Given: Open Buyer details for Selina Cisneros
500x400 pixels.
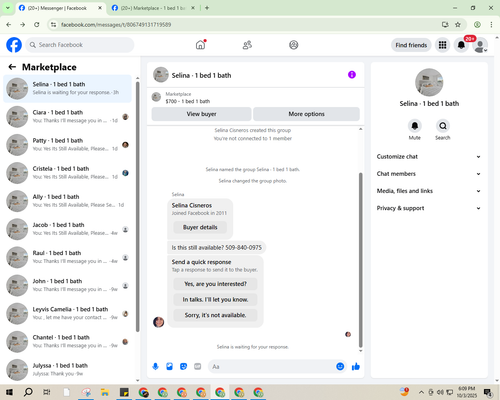Looking at the screenshot, I should (x=200, y=227).
